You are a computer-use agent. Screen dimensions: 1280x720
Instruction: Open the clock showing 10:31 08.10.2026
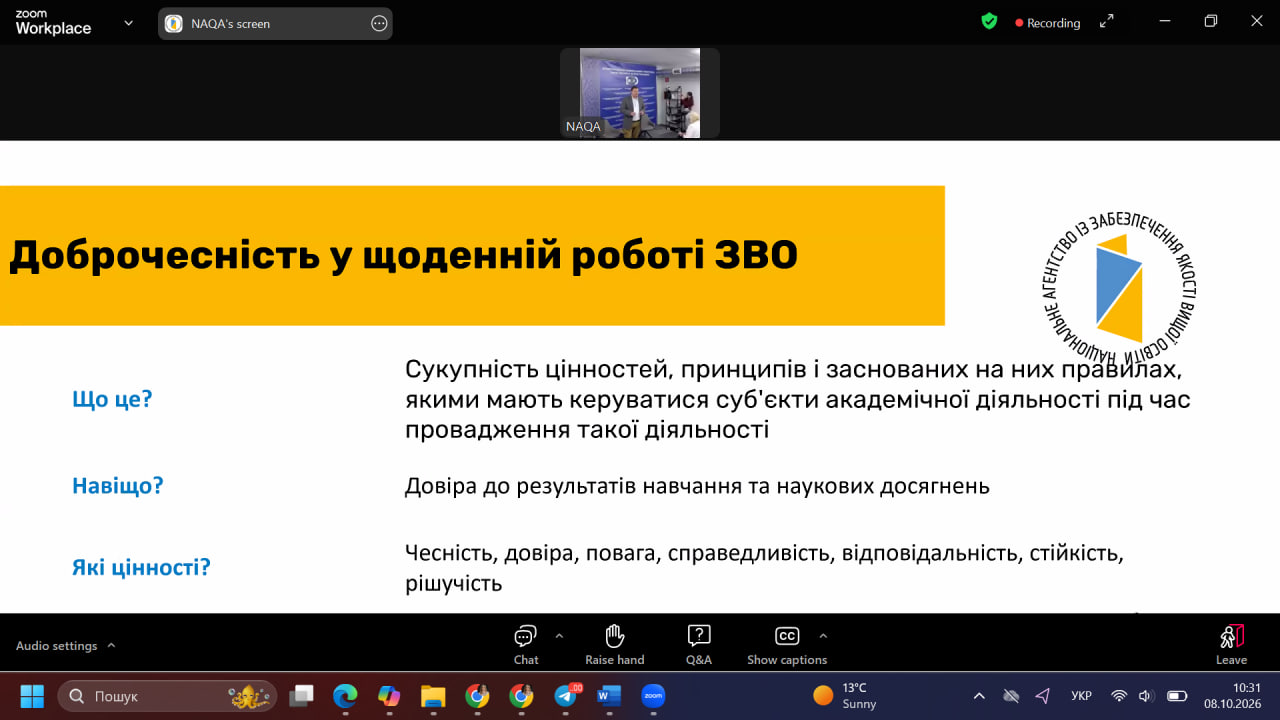tap(1232, 695)
